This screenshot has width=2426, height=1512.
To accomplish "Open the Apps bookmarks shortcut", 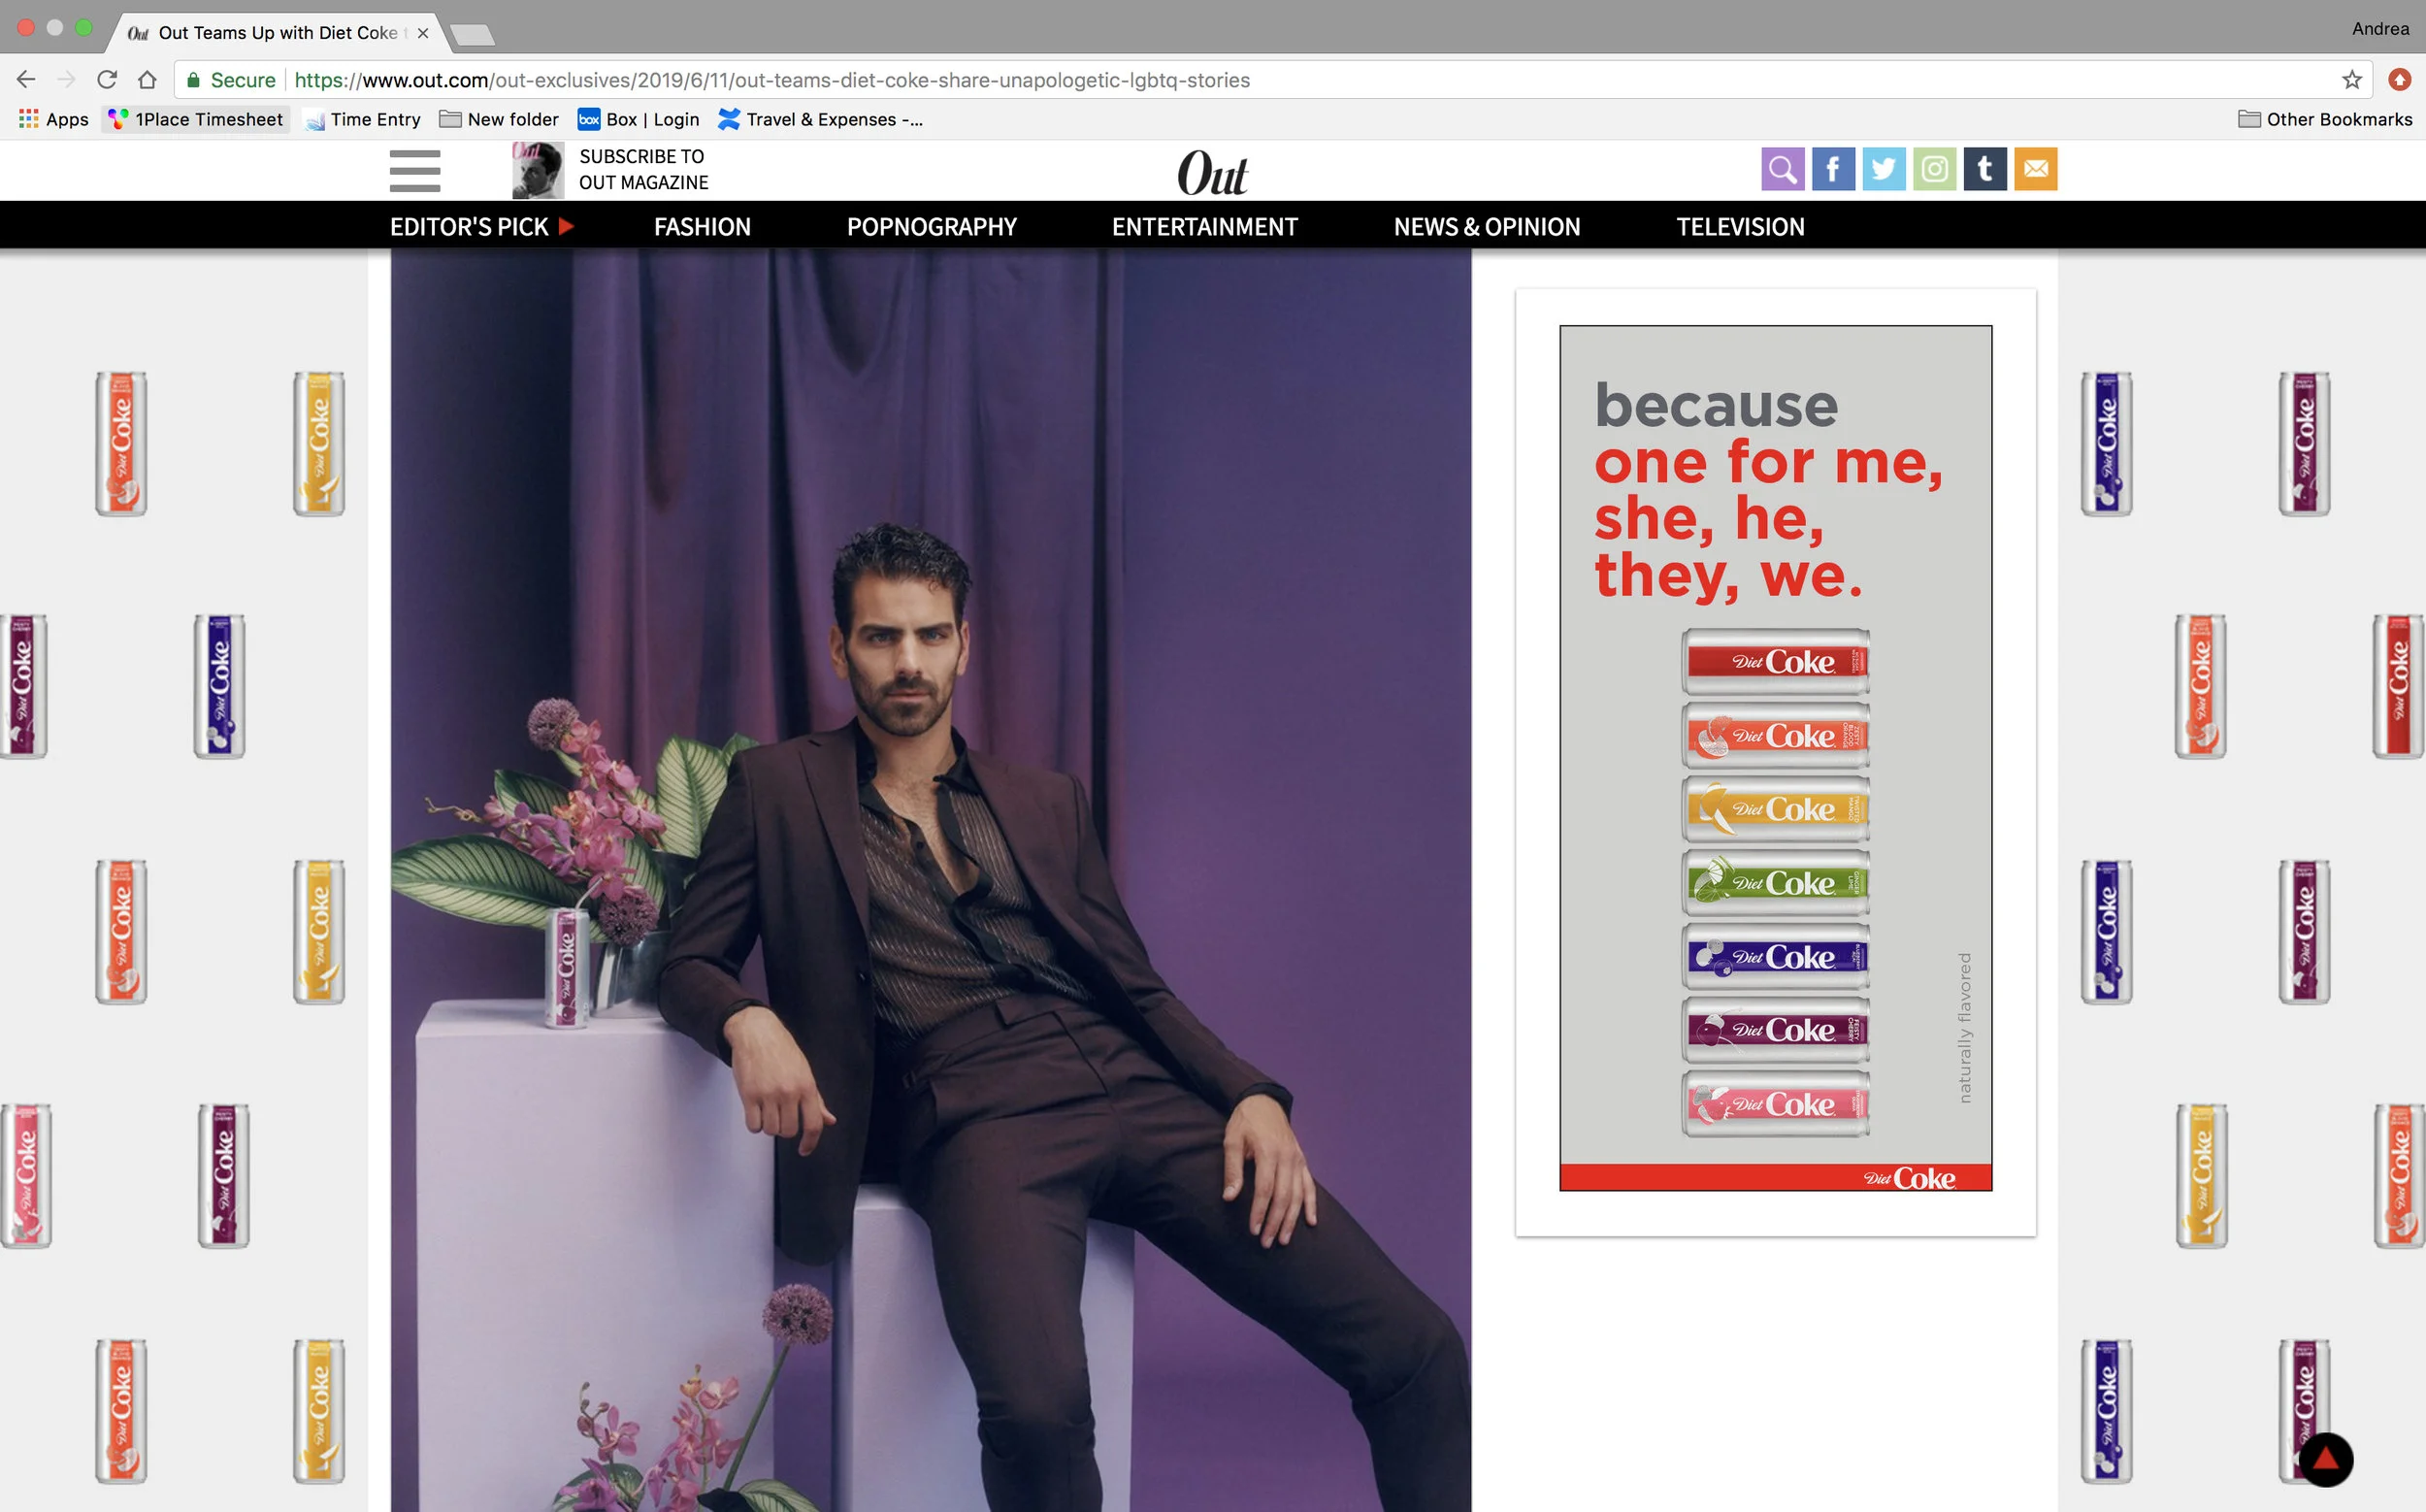I will pos(54,119).
